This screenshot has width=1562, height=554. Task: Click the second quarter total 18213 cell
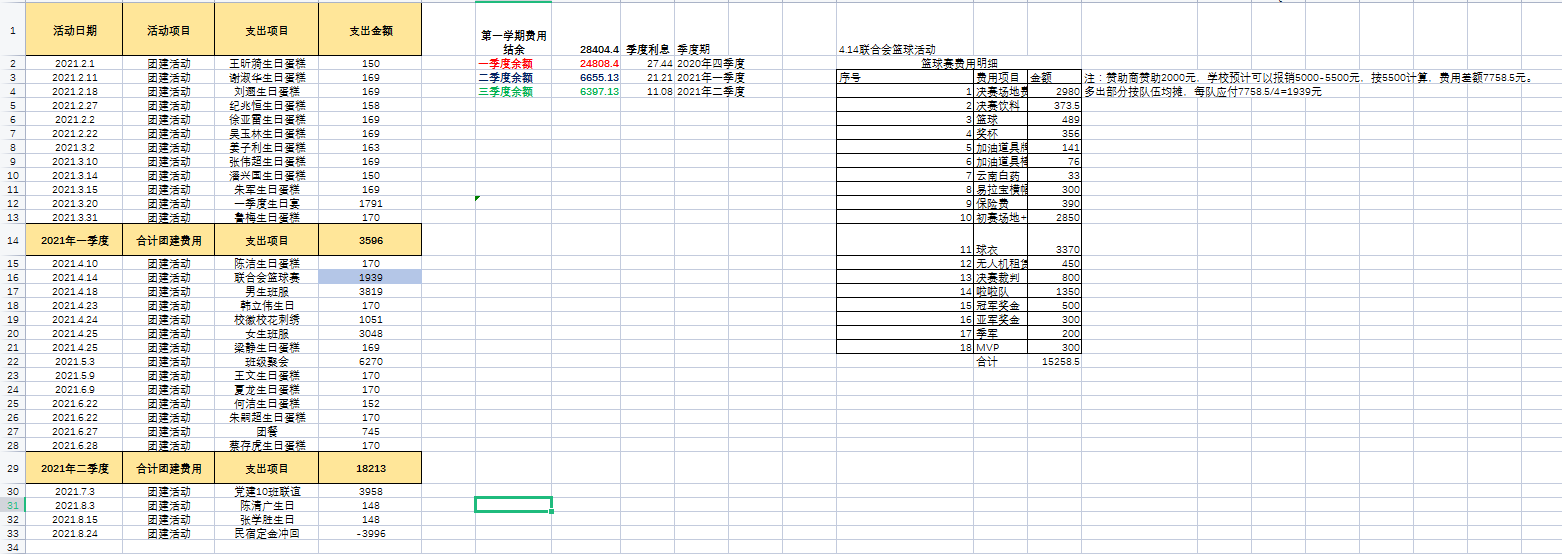370,468
